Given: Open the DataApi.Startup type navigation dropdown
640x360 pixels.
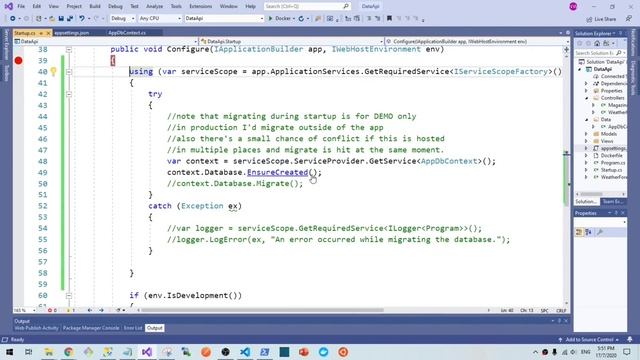Looking at the screenshot, I should [292, 41].
